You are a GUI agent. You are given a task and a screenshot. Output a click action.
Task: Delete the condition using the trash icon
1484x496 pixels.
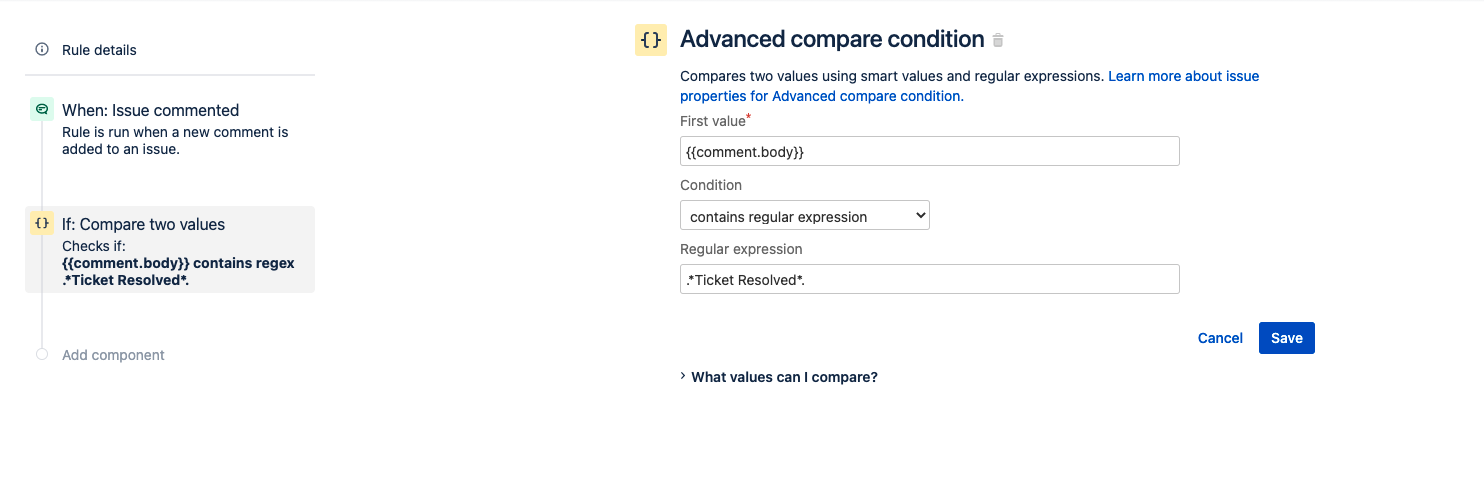(998, 41)
